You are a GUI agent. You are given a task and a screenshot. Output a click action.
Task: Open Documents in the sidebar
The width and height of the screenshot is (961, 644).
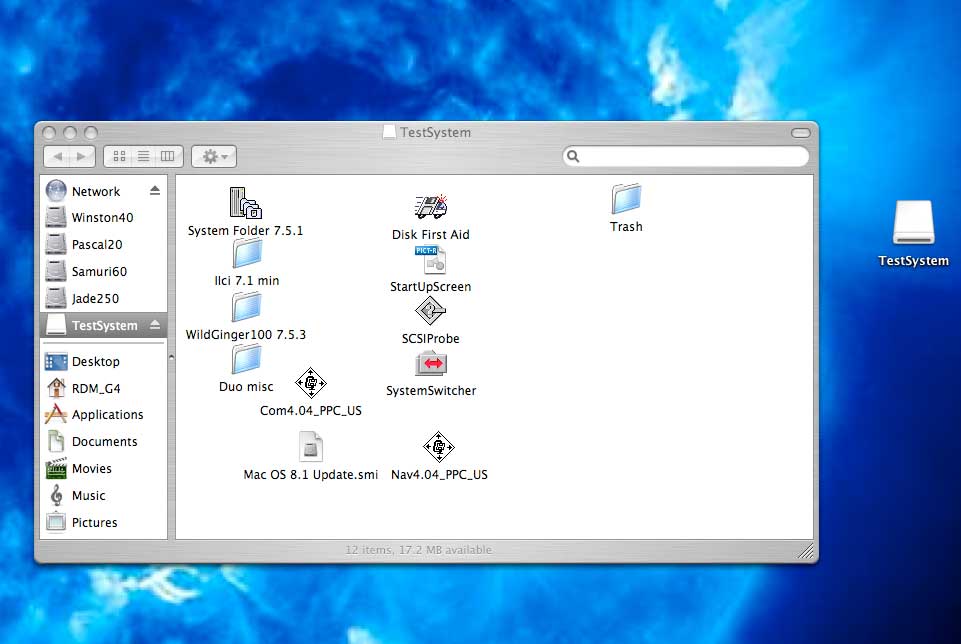[x=104, y=442]
